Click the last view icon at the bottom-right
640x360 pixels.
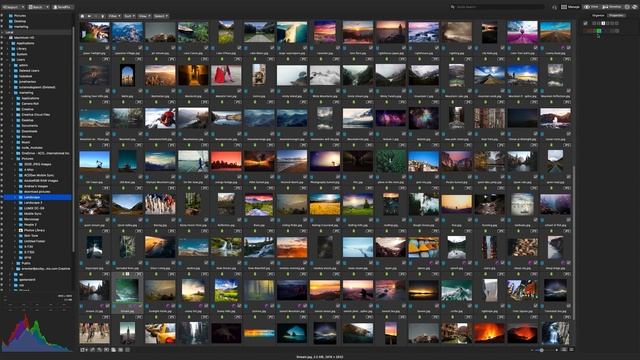tap(571, 350)
